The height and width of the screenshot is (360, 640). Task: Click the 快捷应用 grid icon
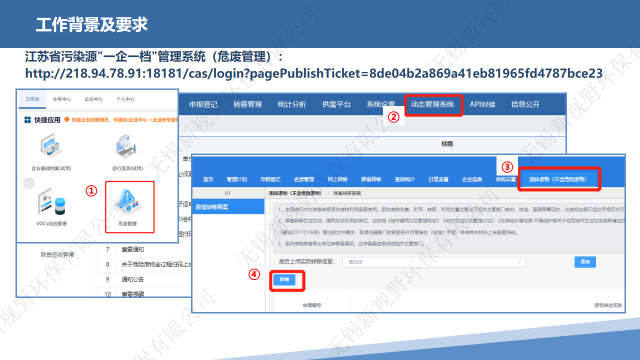pyautogui.click(x=27, y=120)
